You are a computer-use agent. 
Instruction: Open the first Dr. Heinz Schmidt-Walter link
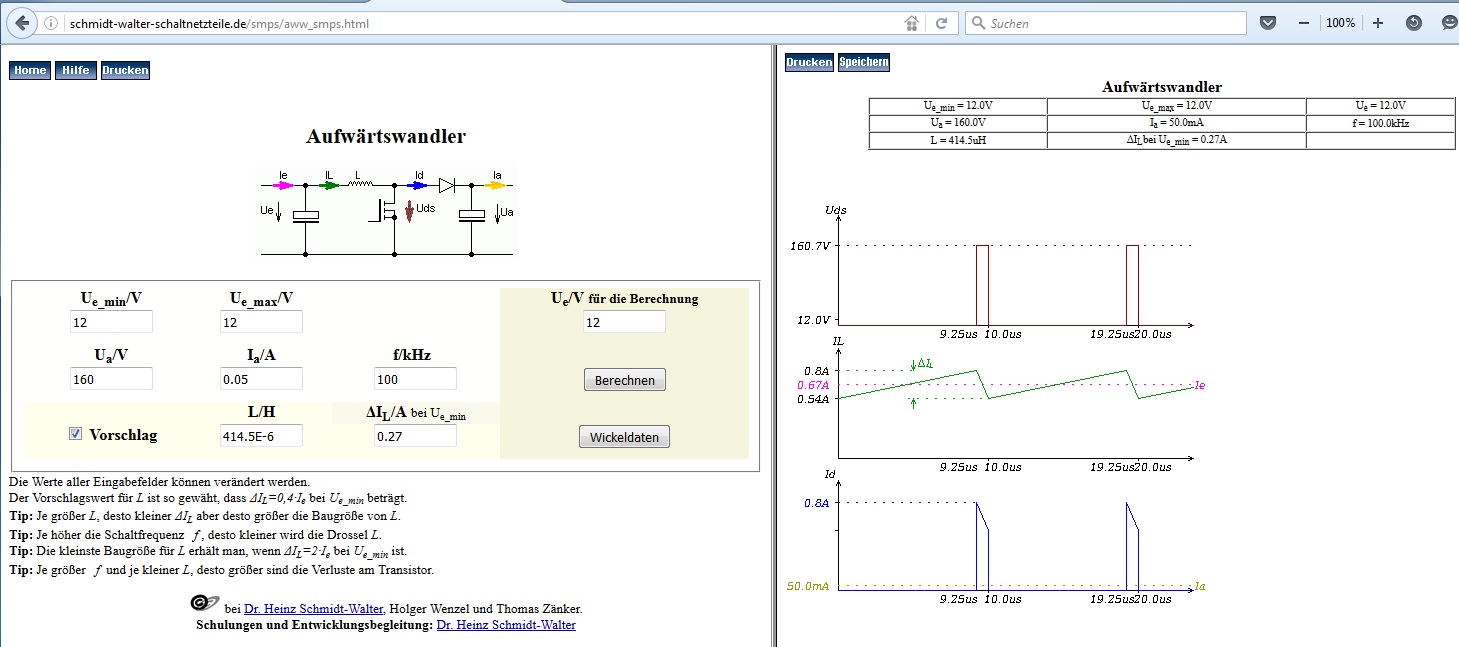[x=314, y=608]
